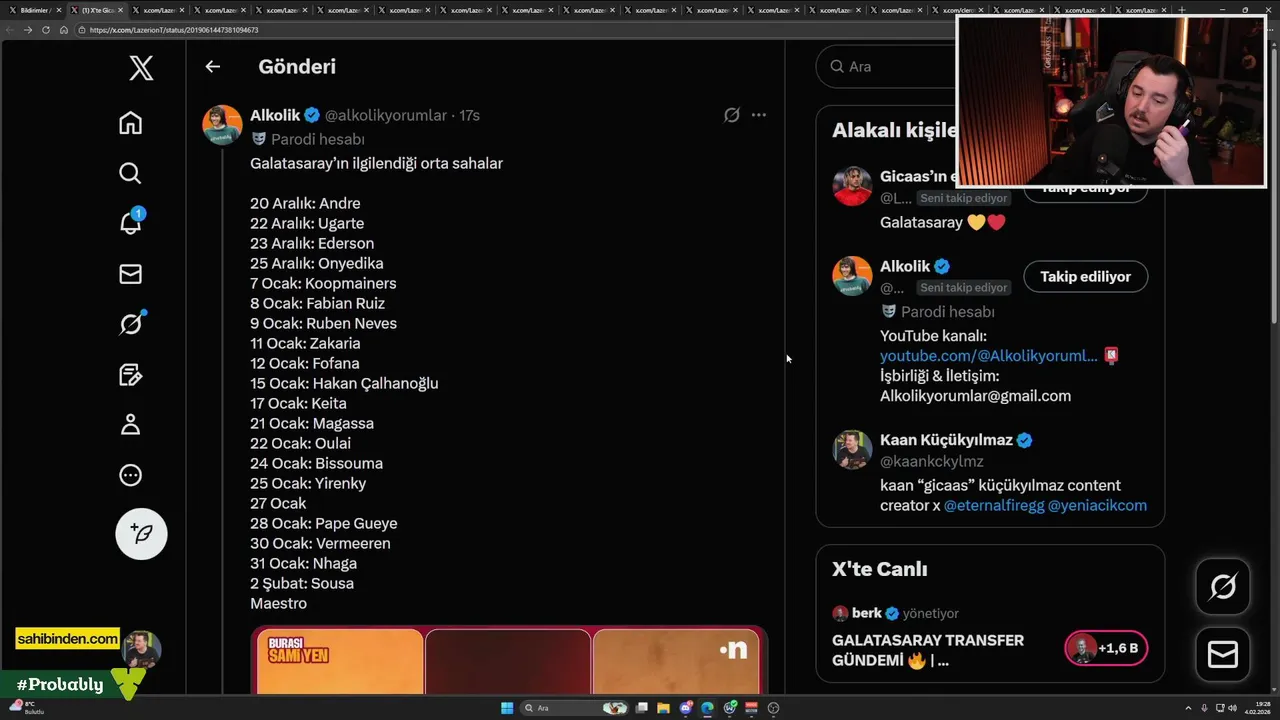Image resolution: width=1280 pixels, height=720 pixels.
Task: Click the Alakalı kişiler heading
Action: pos(895,130)
